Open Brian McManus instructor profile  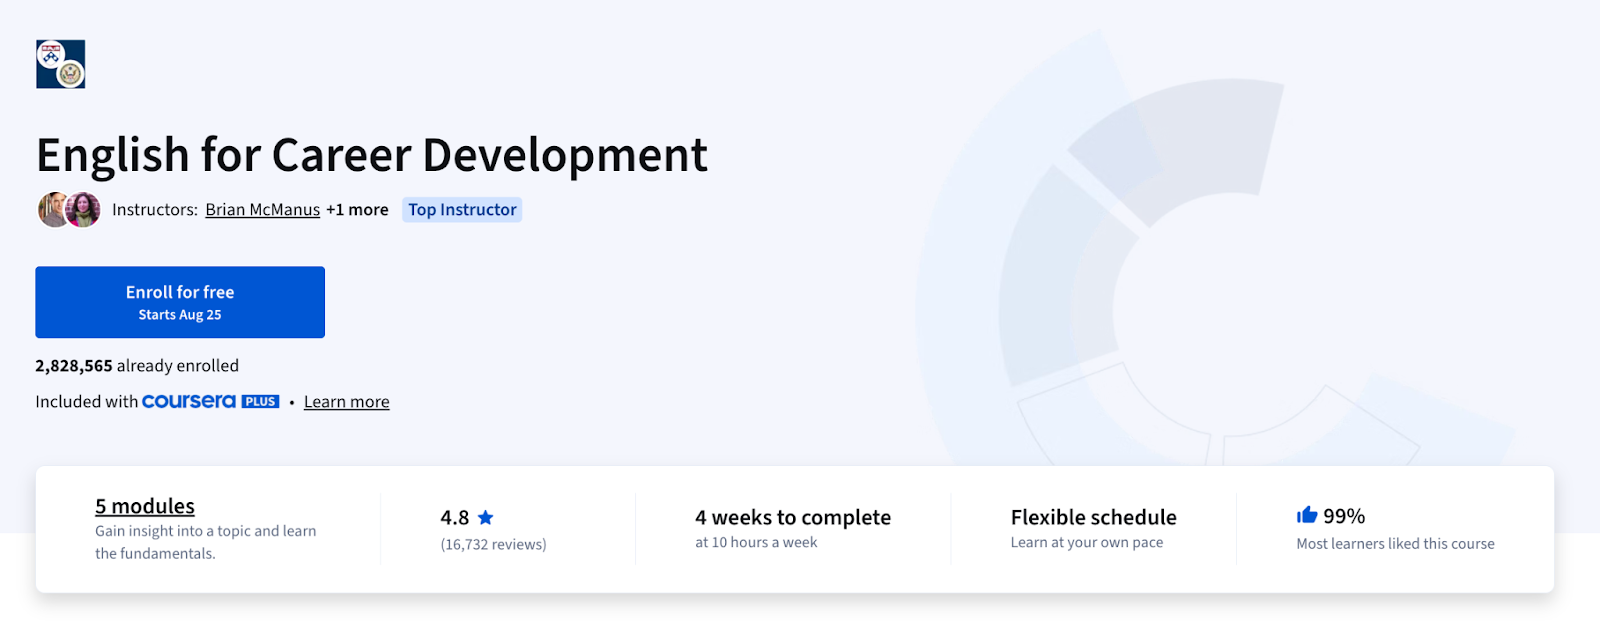click(262, 210)
